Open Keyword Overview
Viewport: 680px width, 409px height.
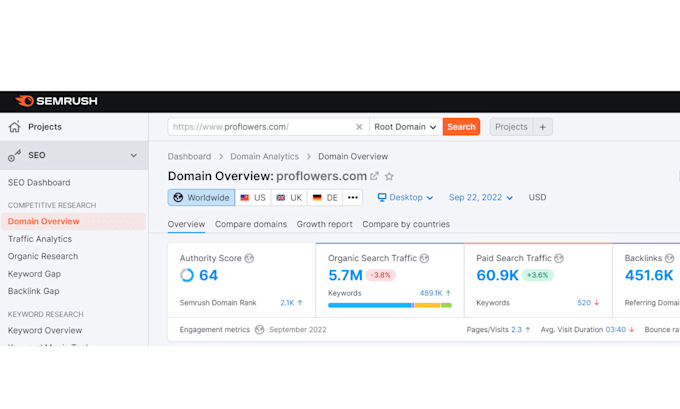(45, 330)
